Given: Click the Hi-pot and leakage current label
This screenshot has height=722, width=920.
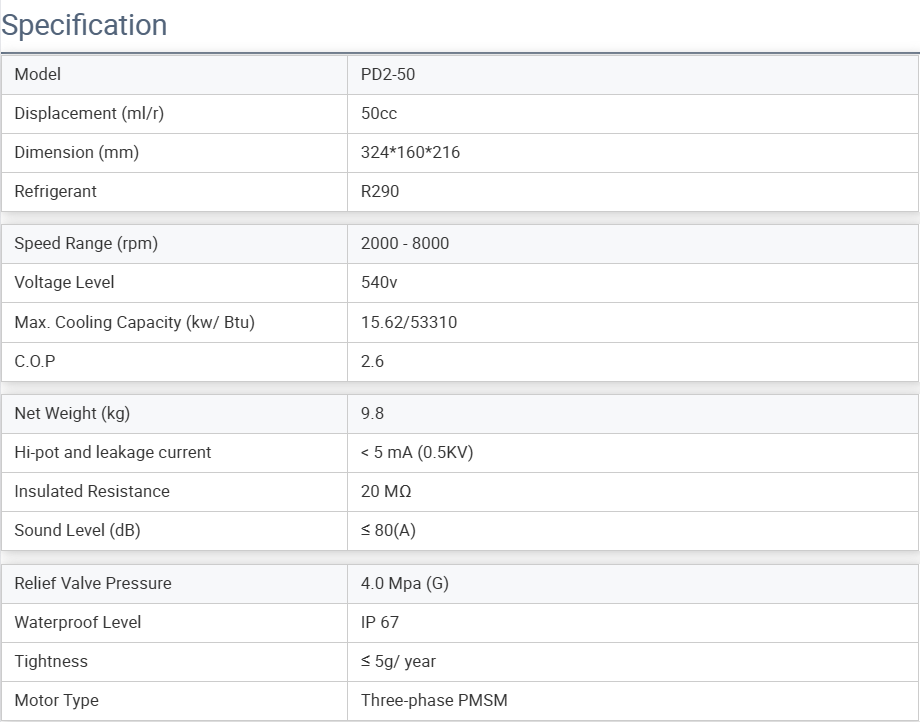Looking at the screenshot, I should tap(113, 452).
